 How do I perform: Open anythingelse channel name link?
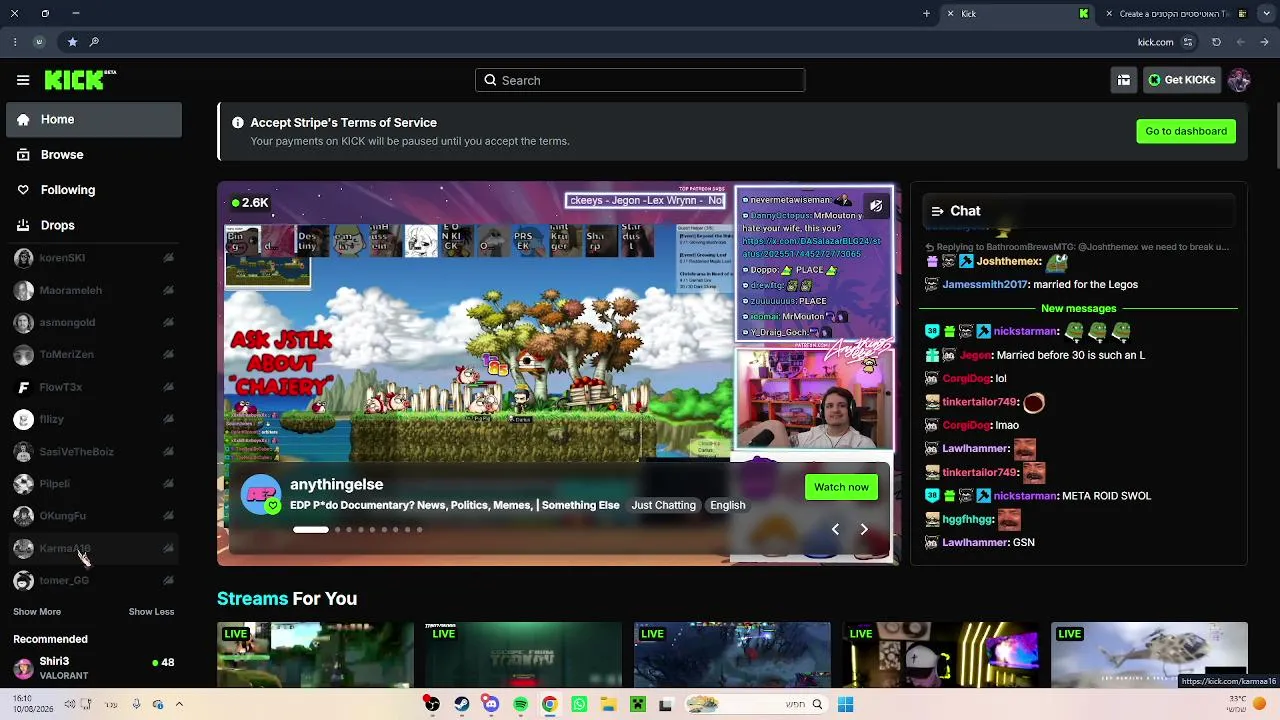coord(336,484)
